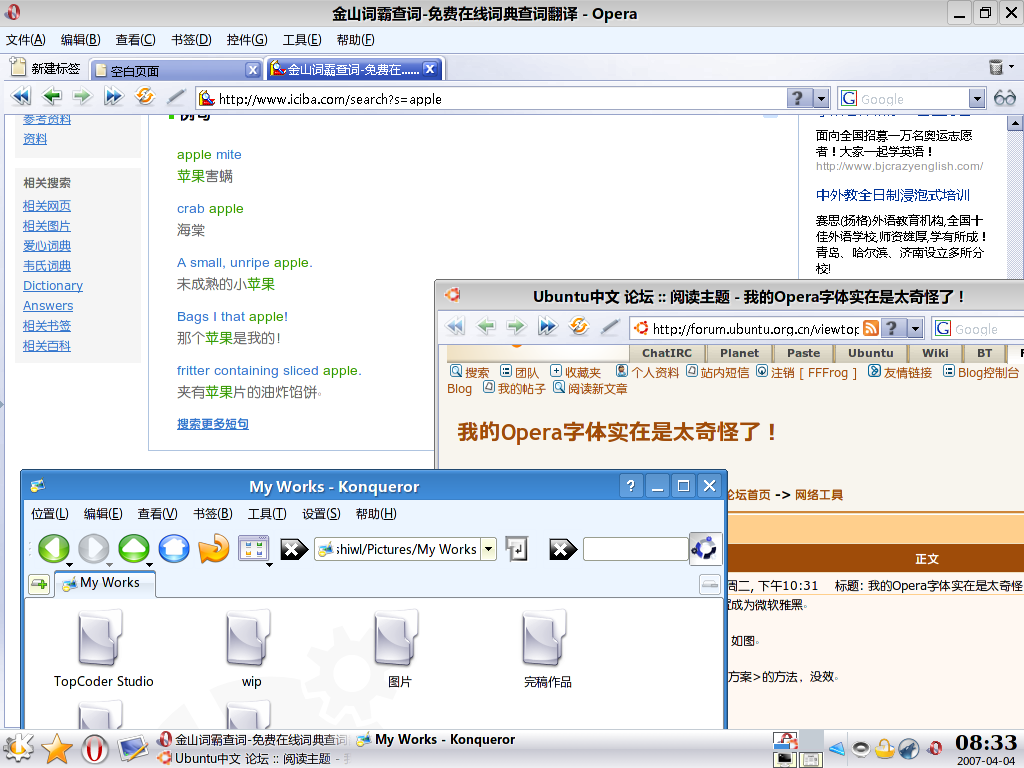Click the 新建标签 button
1024x768 pixels.
pyautogui.click(x=45, y=68)
